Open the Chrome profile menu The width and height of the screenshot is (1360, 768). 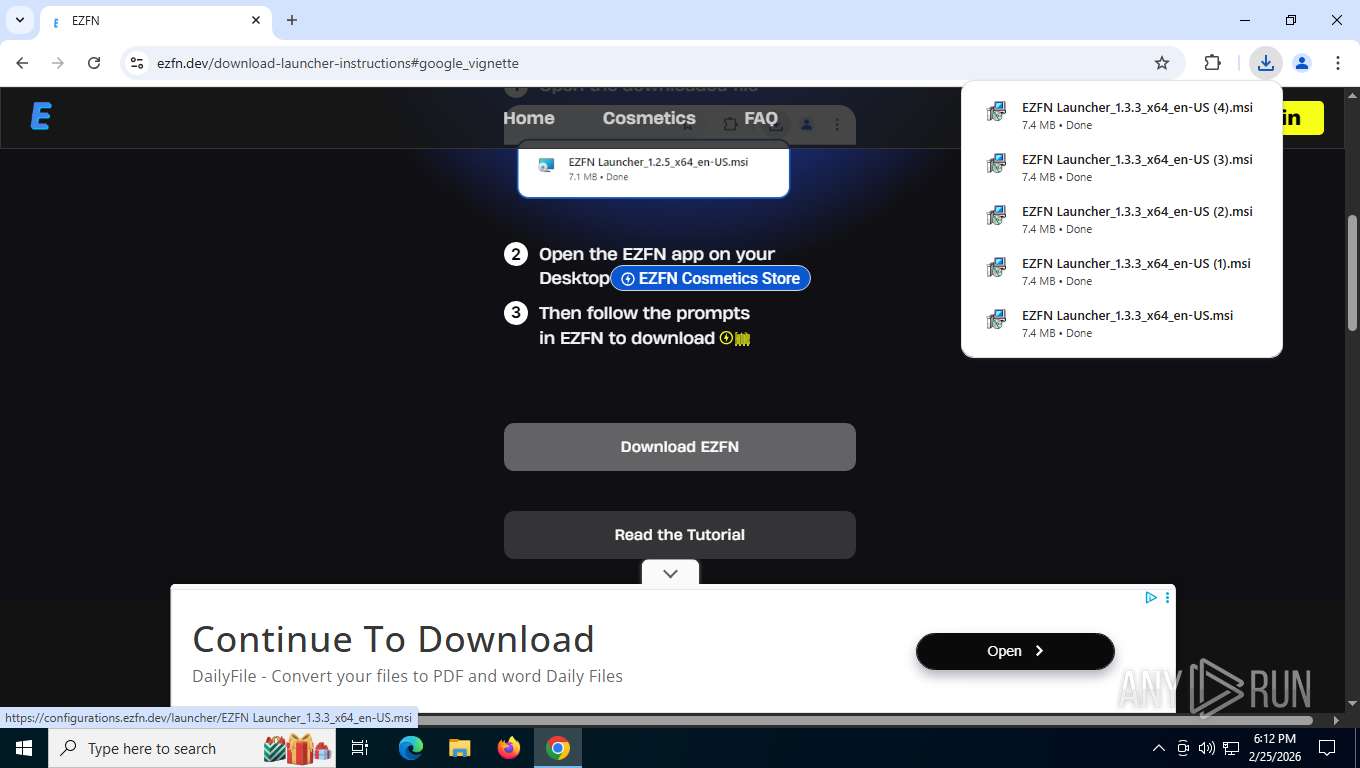pos(1302,63)
